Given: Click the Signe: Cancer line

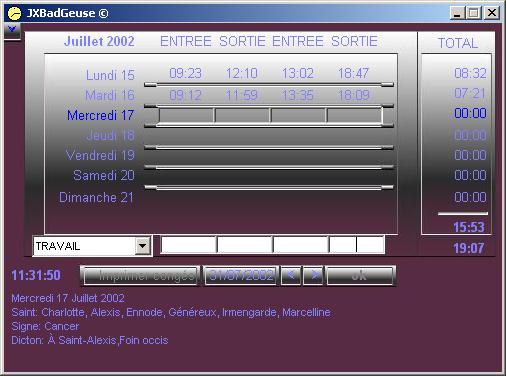Looking at the screenshot, I should [45, 326].
